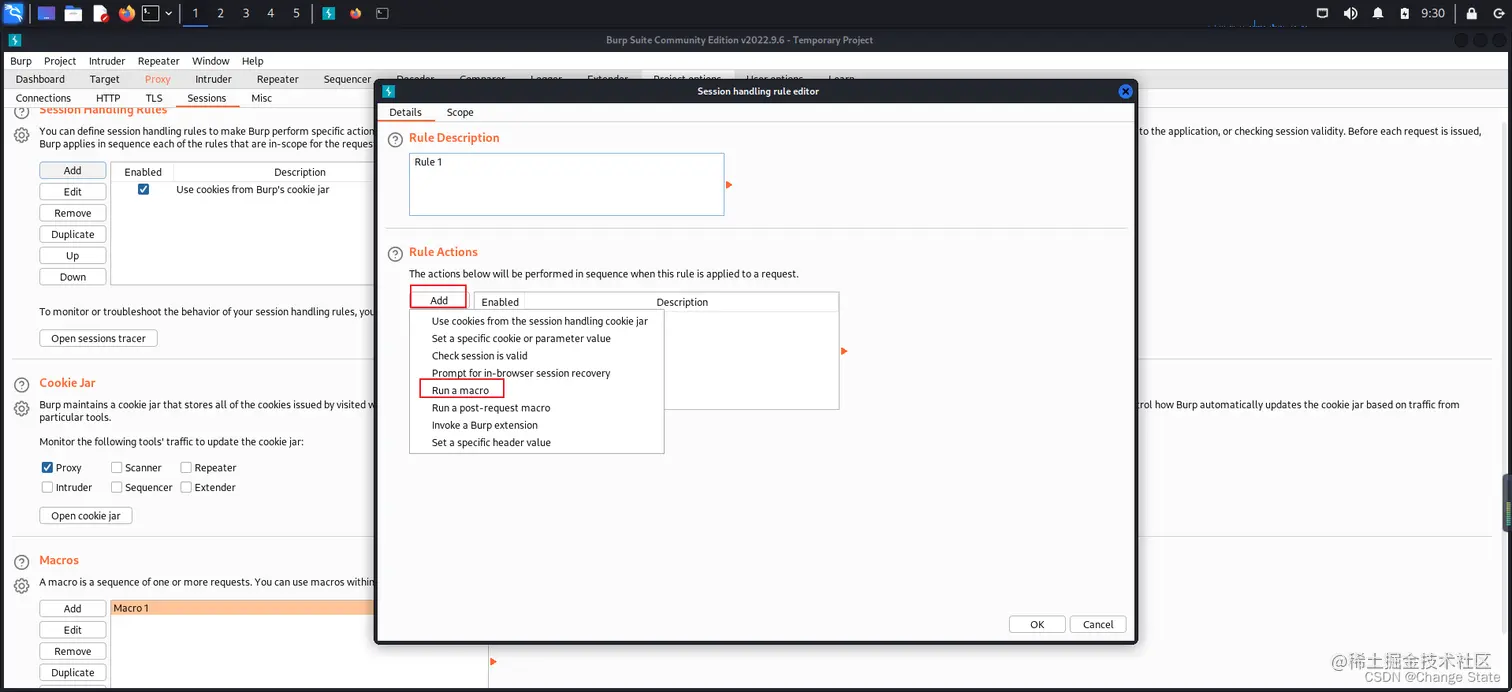1512x692 pixels.
Task: Enable the Sequencer cookie jar checkbox
Action: pyautogui.click(x=117, y=487)
